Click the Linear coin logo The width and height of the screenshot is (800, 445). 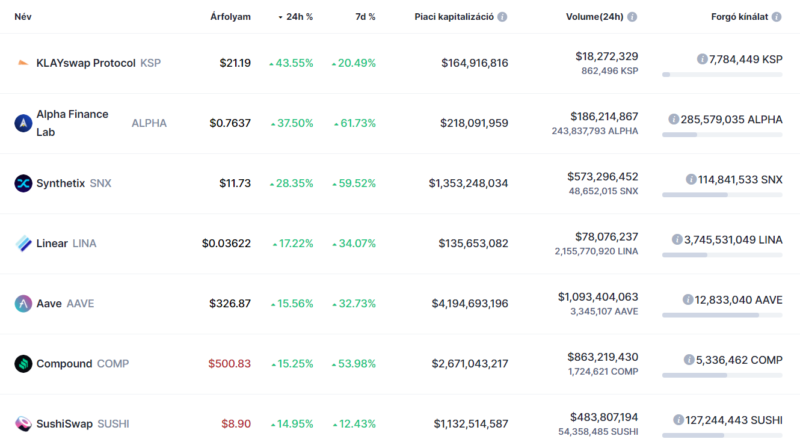pos(23,243)
